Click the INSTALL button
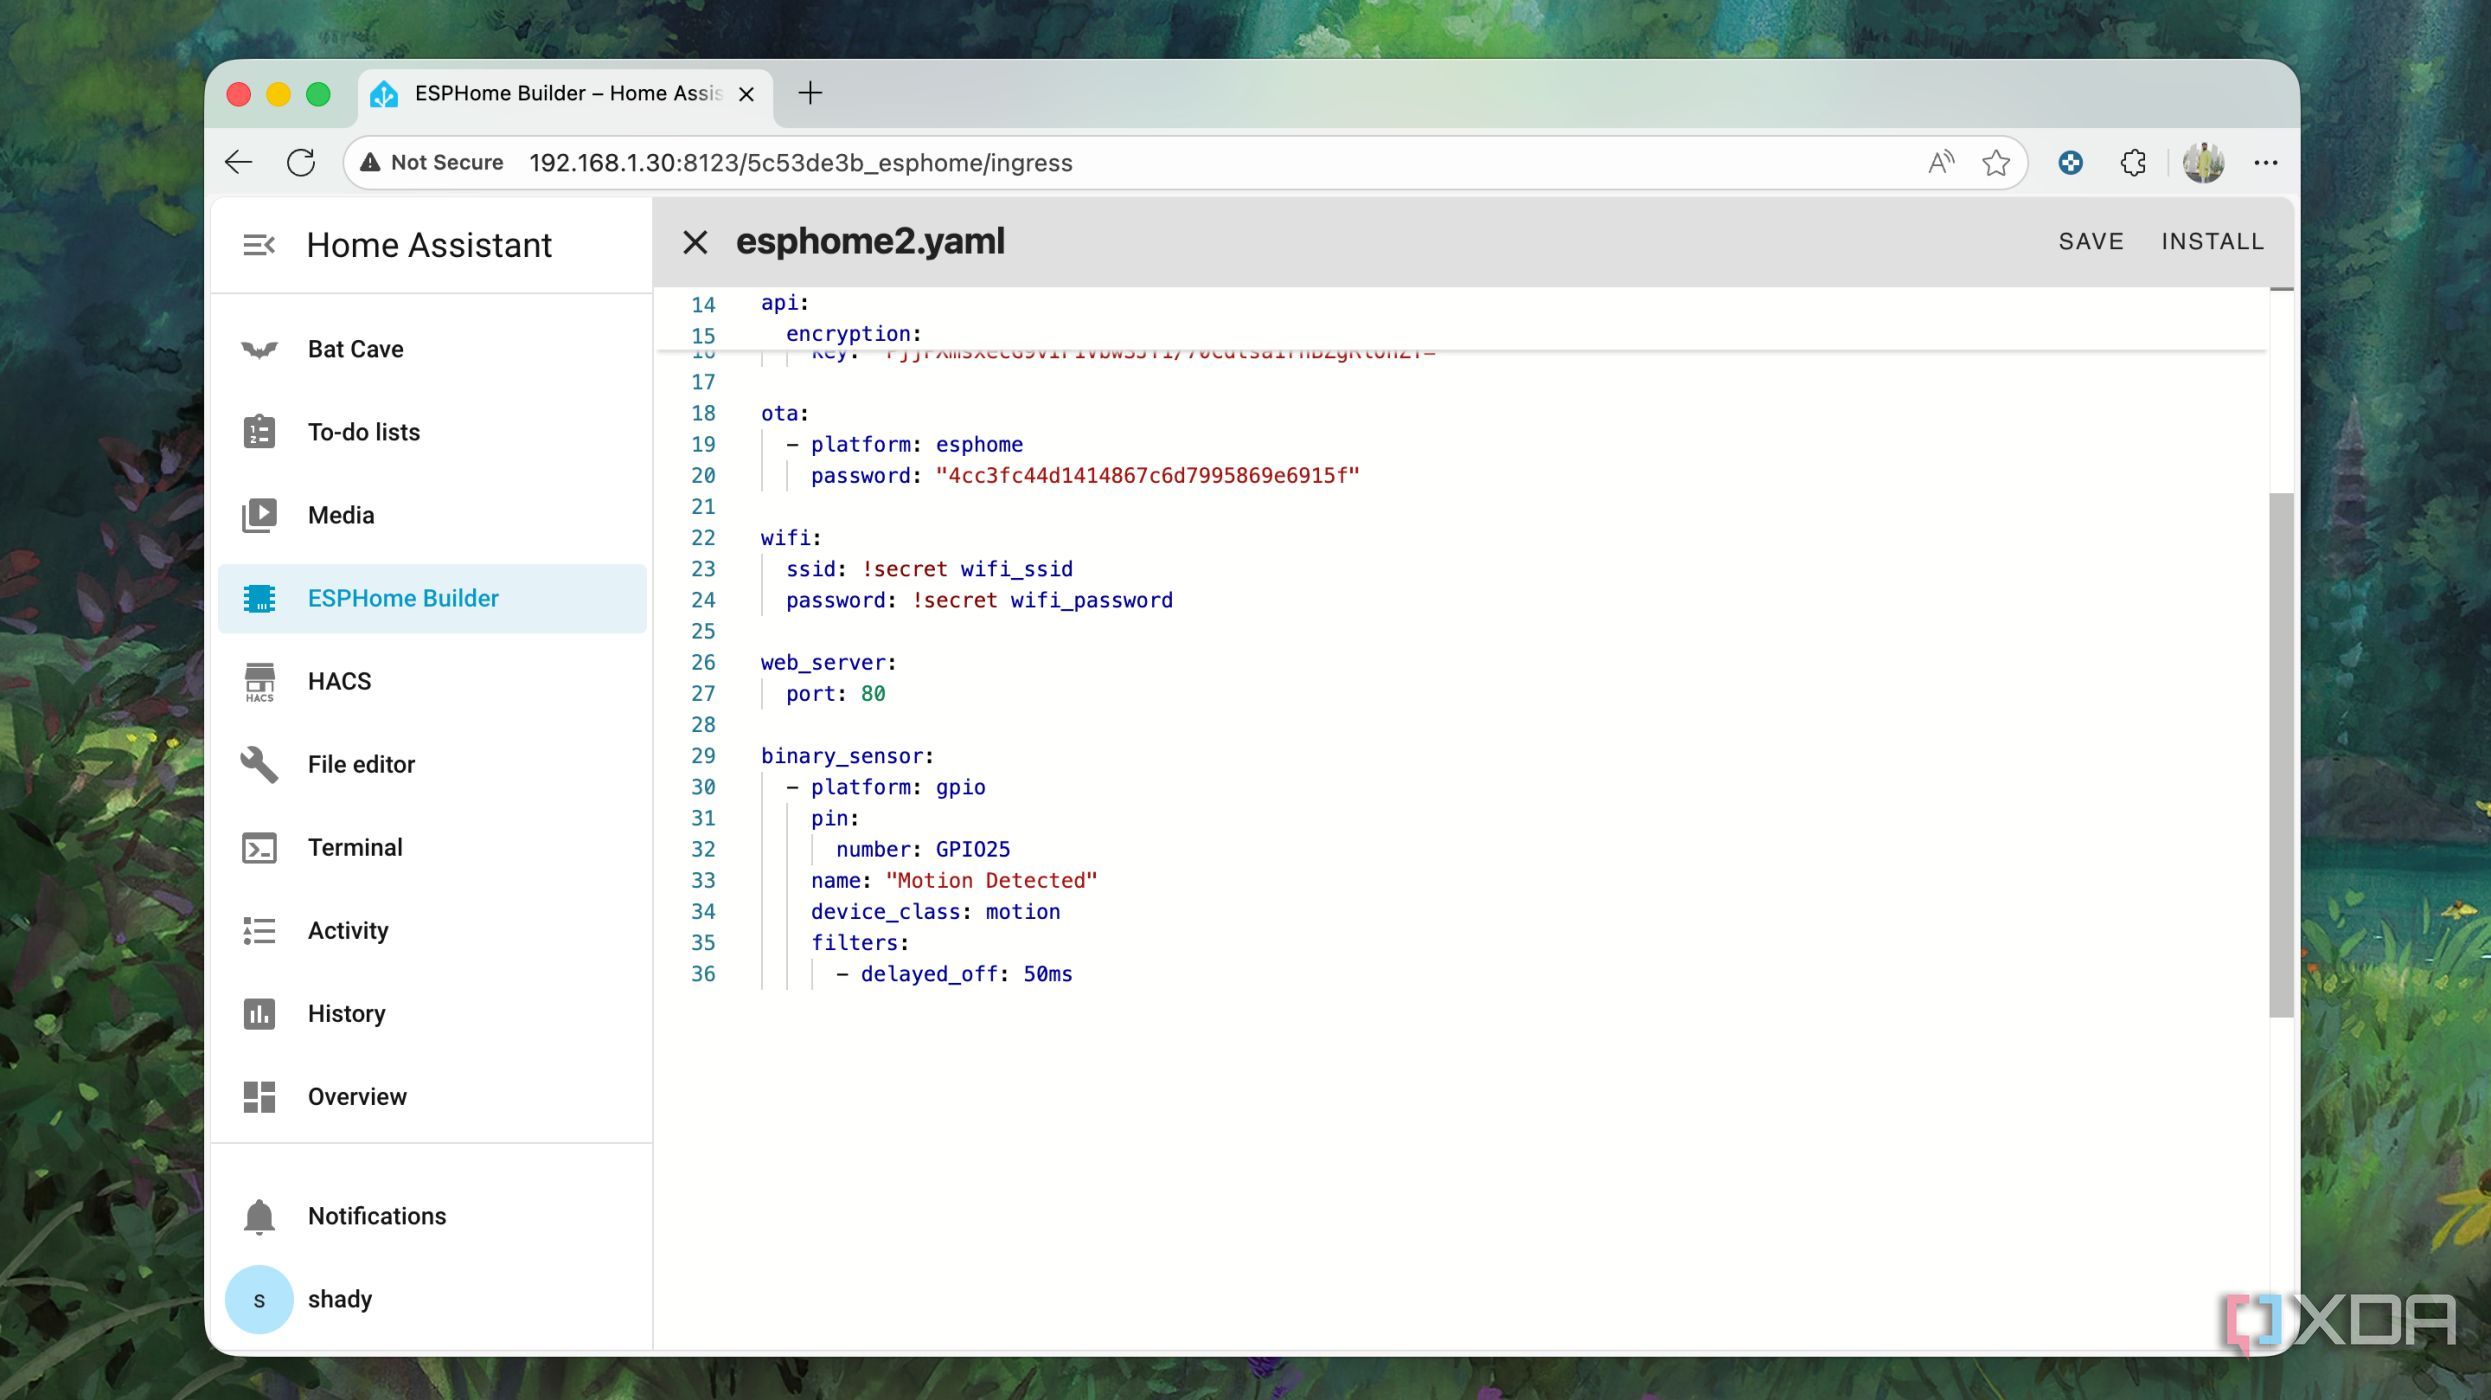 2212,241
